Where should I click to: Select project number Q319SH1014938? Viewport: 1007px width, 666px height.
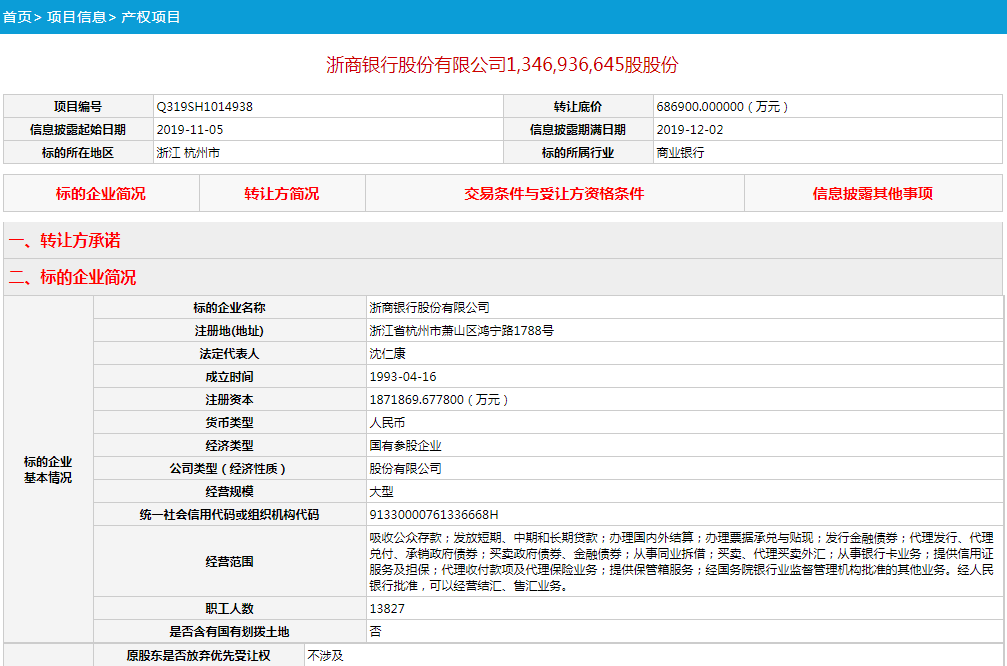click(x=205, y=107)
